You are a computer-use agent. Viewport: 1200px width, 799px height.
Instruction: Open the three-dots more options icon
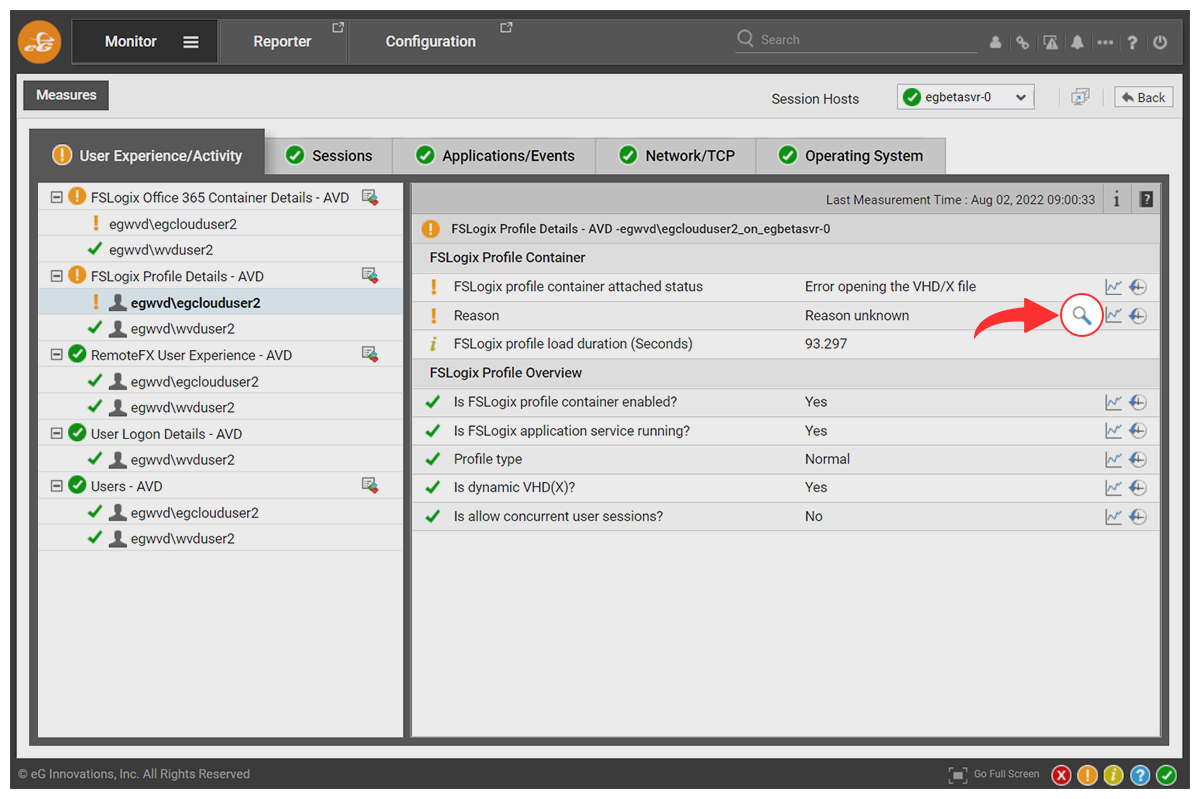[x=1105, y=42]
